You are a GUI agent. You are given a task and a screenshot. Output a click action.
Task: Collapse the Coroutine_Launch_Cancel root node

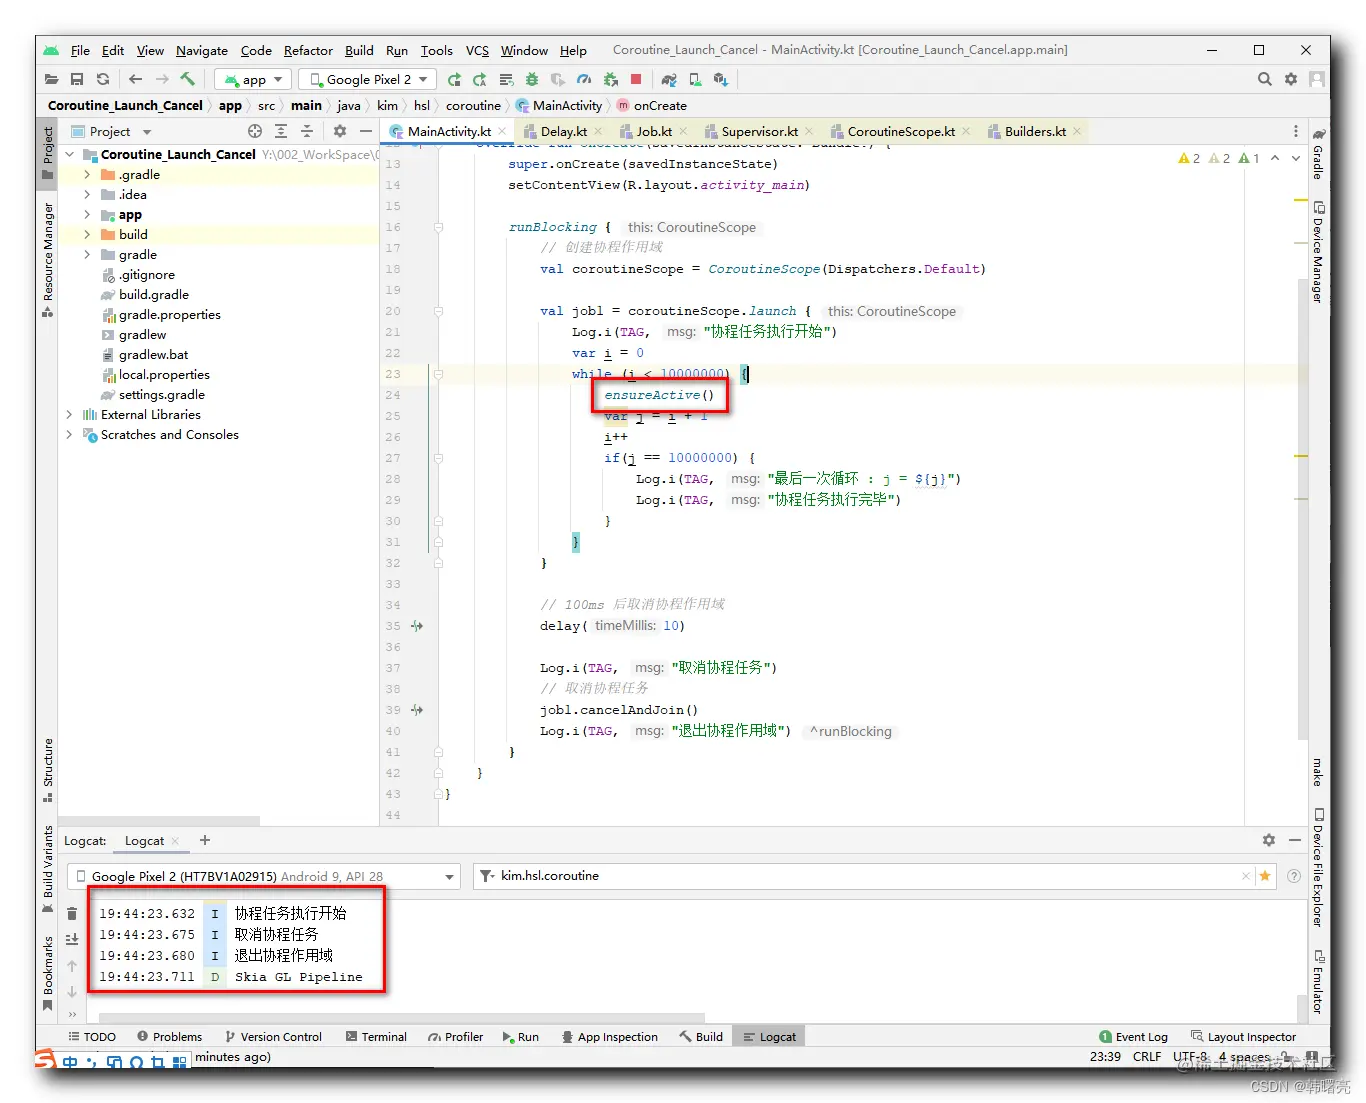[x=69, y=155]
